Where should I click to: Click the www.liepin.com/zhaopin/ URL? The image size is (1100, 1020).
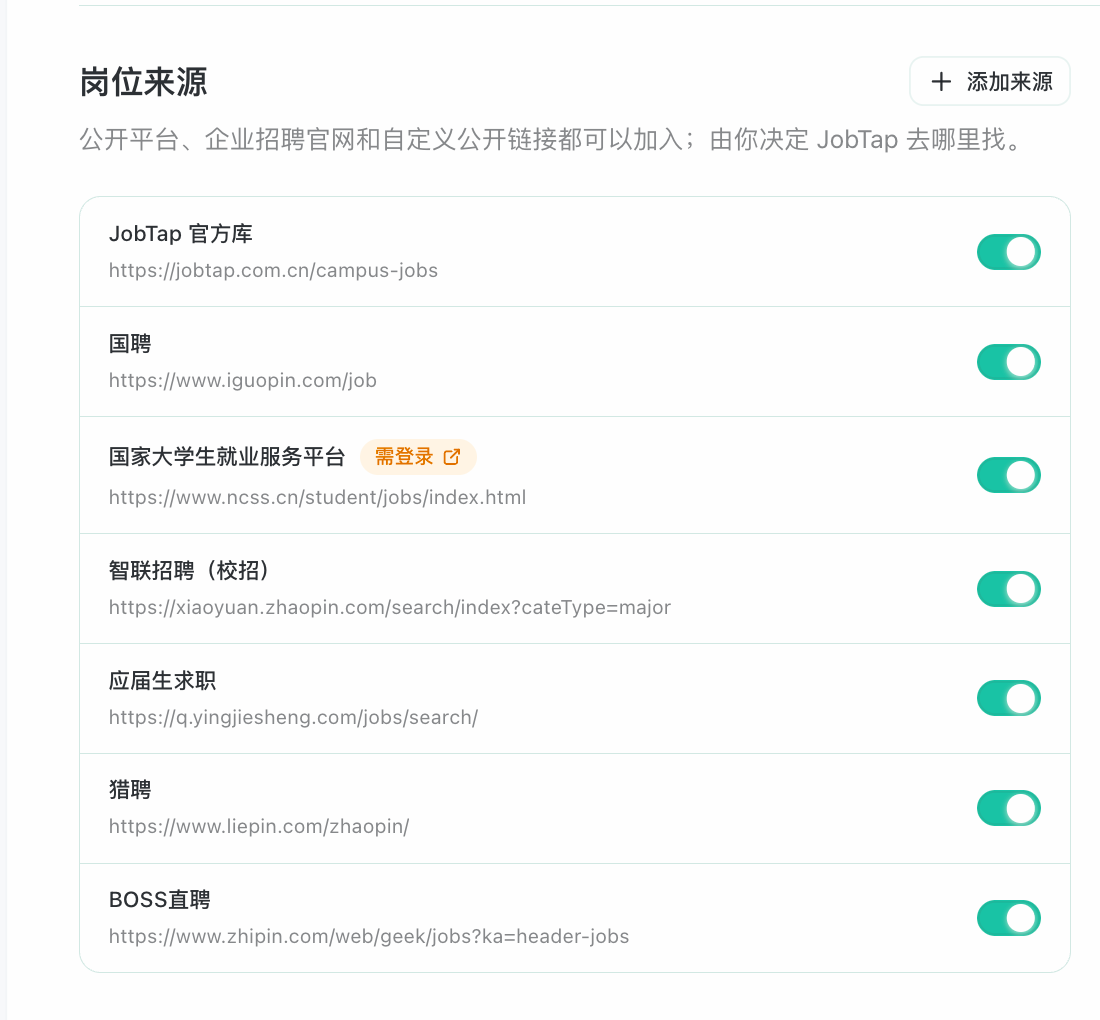coord(259,826)
